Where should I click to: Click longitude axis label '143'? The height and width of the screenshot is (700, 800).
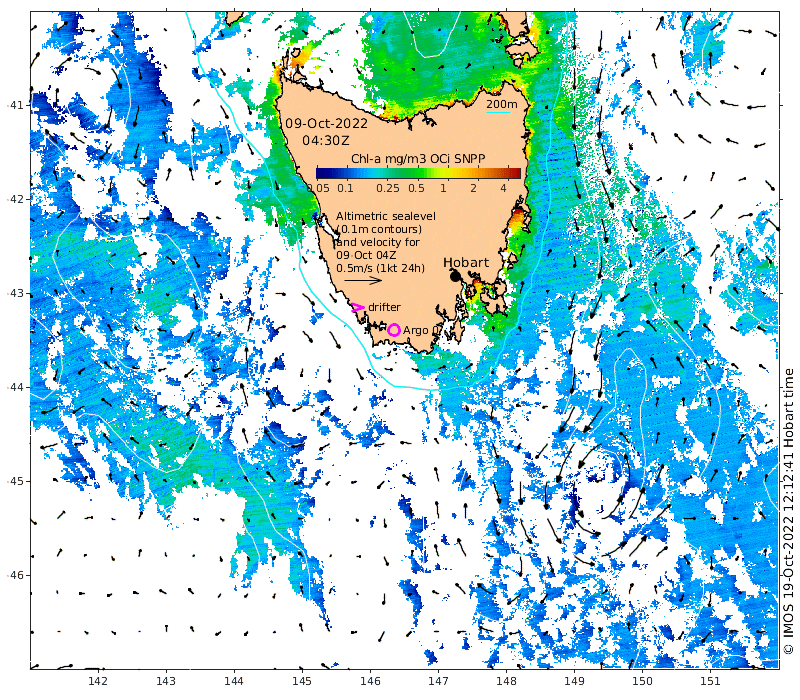coord(166,681)
